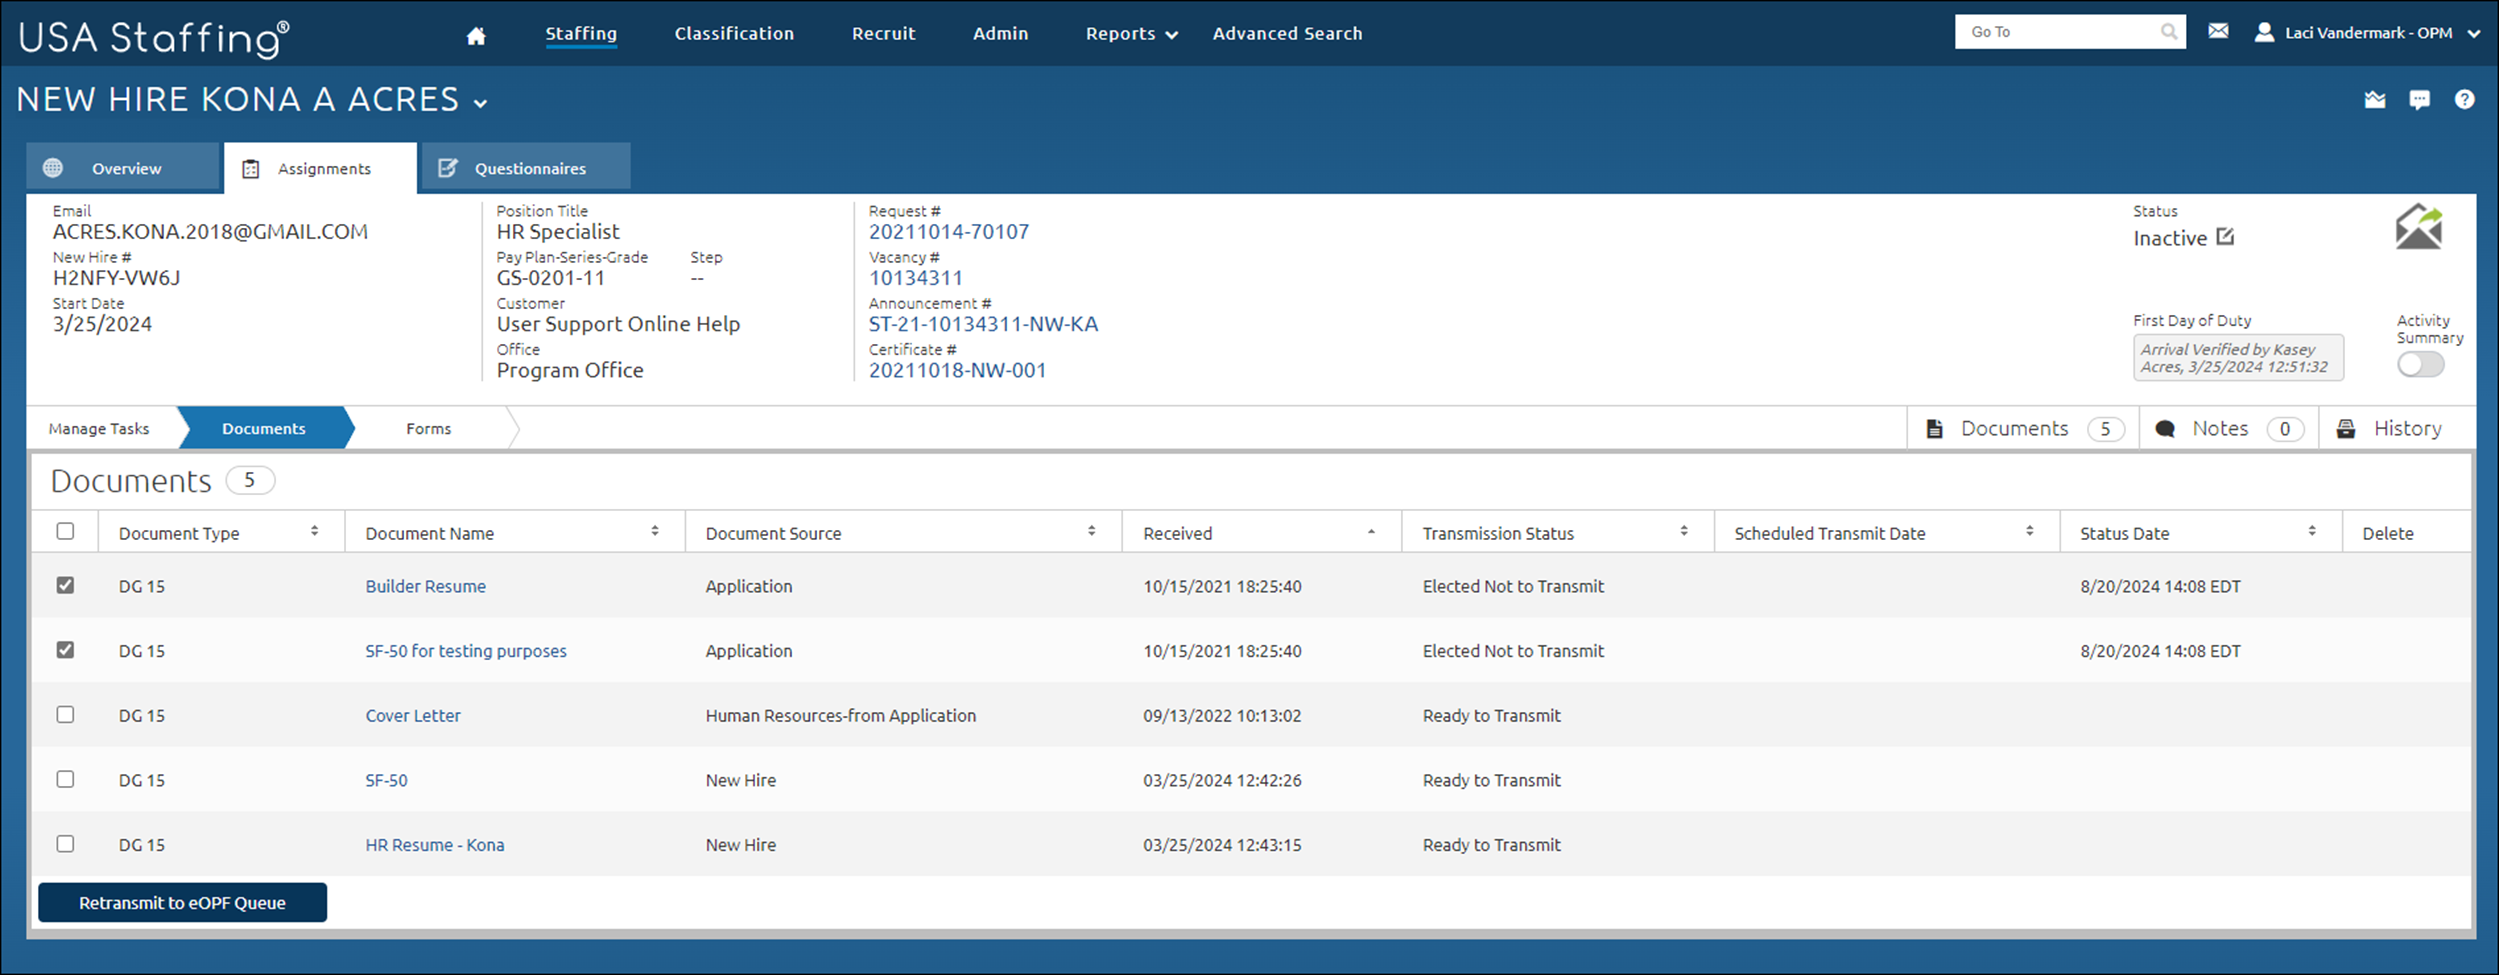Edit the Inactive status via the pencil icon
Screen dimensions: 2499x975
click(2225, 237)
